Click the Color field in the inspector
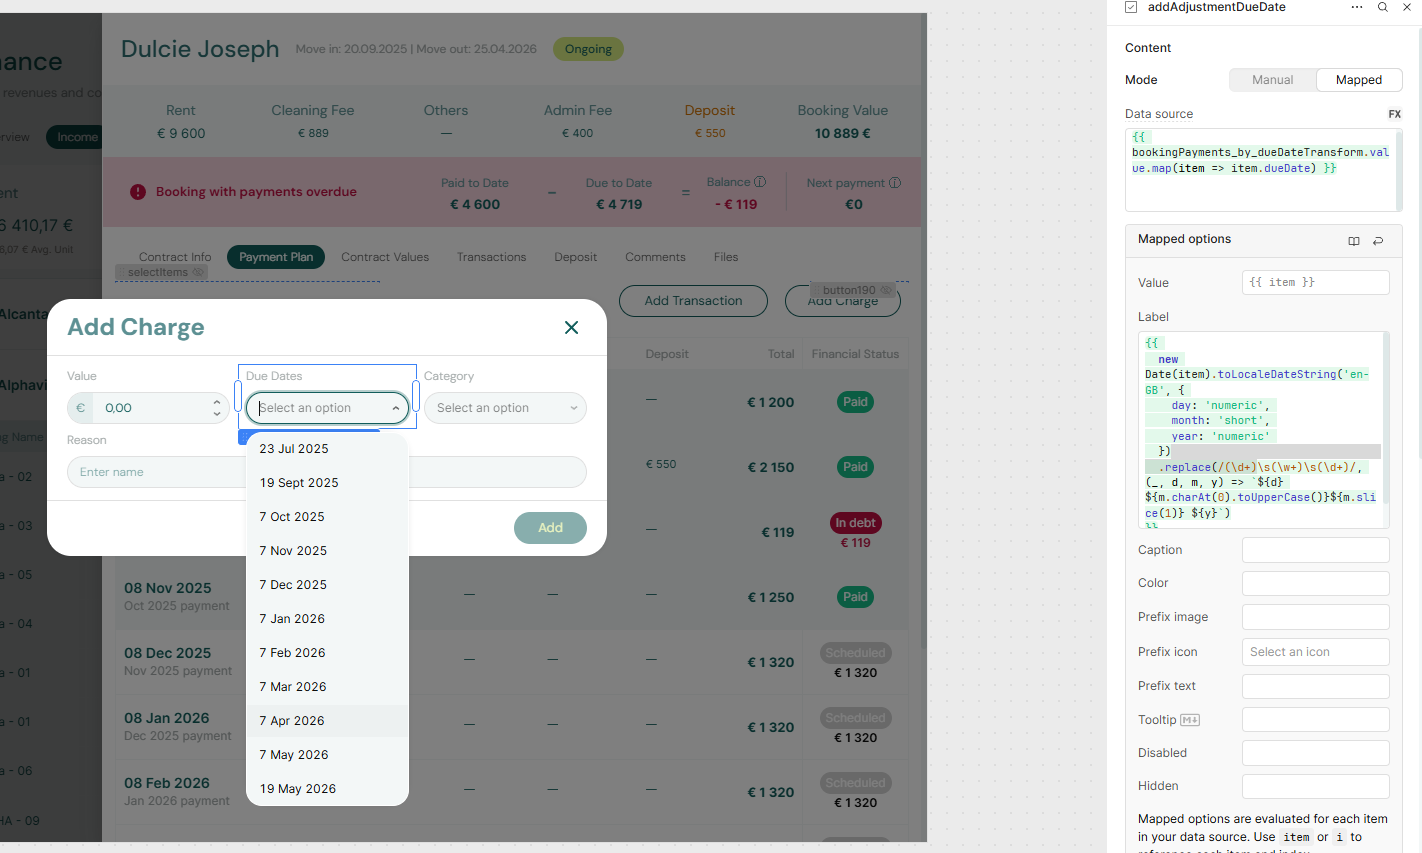 1315,583
